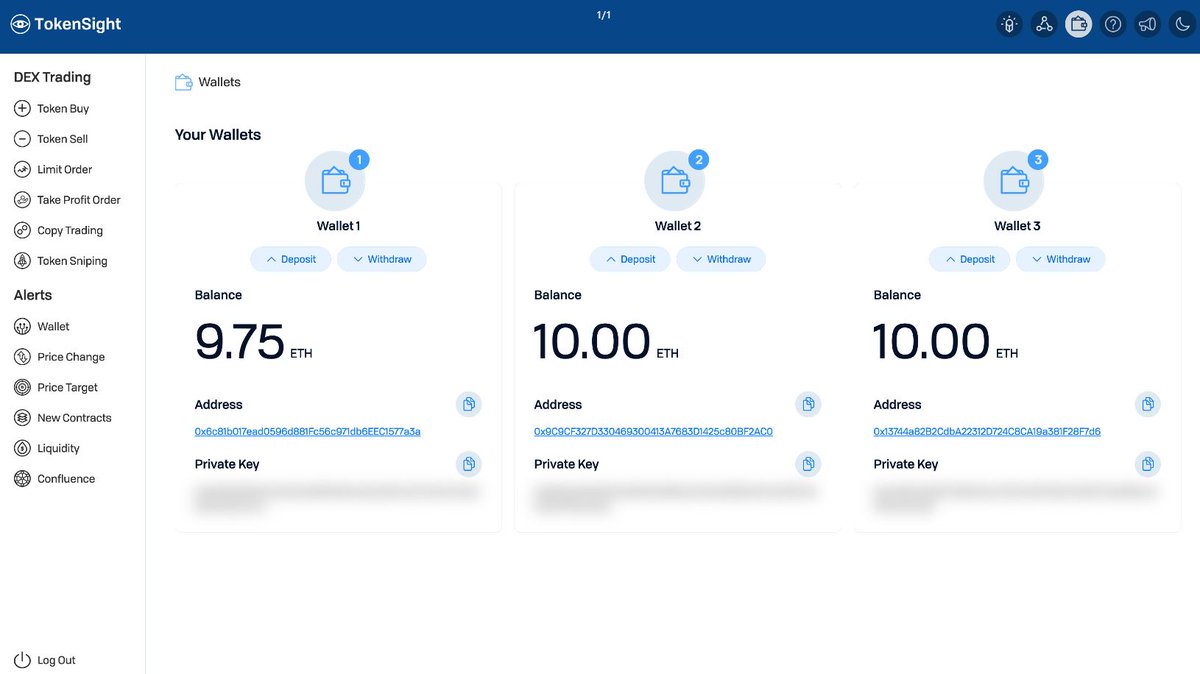This screenshot has width=1200, height=674.
Task: Click blurred private key of Wallet 3
Action: pyautogui.click(x=1015, y=497)
